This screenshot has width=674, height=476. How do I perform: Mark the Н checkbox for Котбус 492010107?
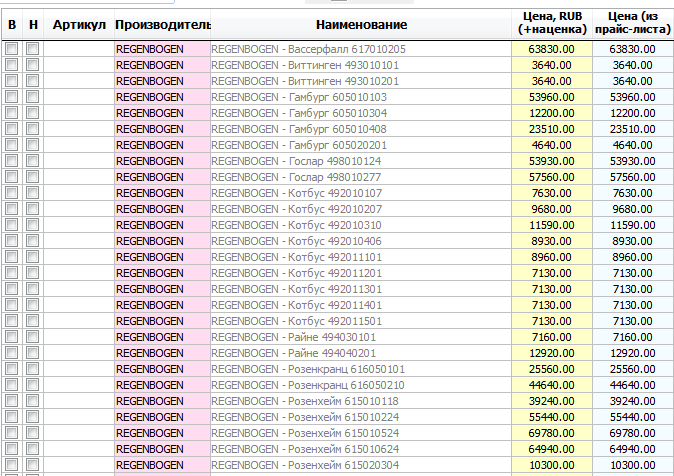(32, 193)
